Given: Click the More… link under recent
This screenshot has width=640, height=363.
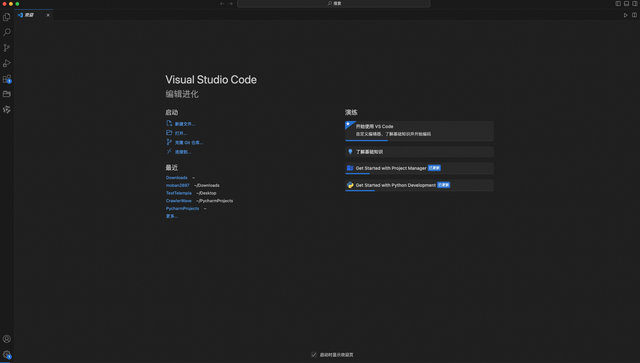Looking at the screenshot, I should pos(171,216).
